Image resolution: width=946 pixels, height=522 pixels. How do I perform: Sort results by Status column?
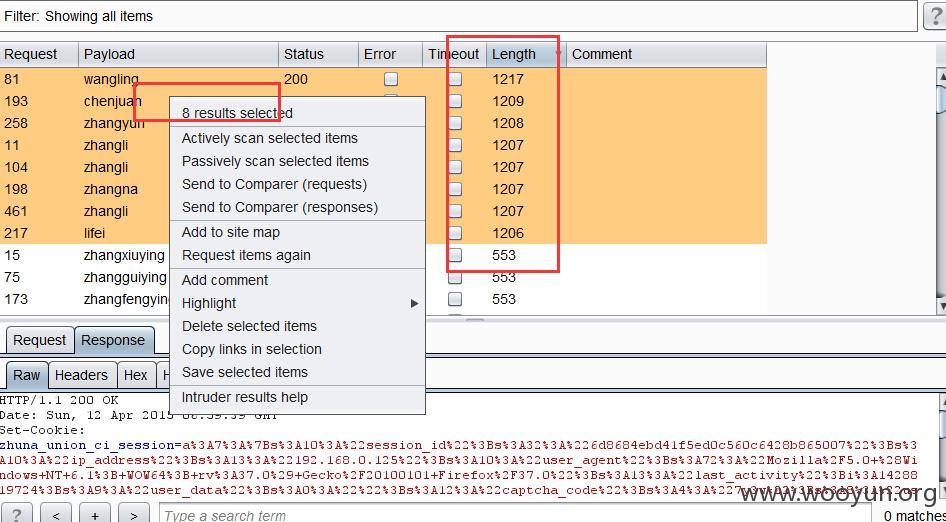pyautogui.click(x=319, y=54)
